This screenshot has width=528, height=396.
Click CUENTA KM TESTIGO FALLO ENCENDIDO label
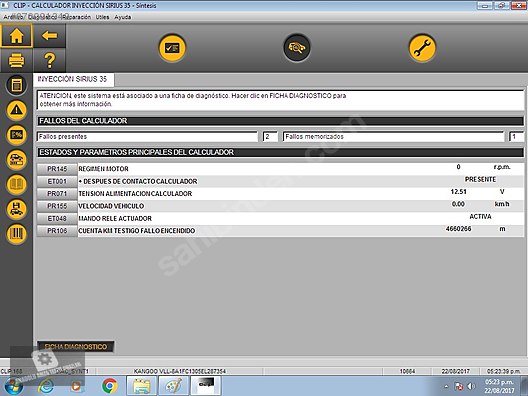tap(136, 231)
